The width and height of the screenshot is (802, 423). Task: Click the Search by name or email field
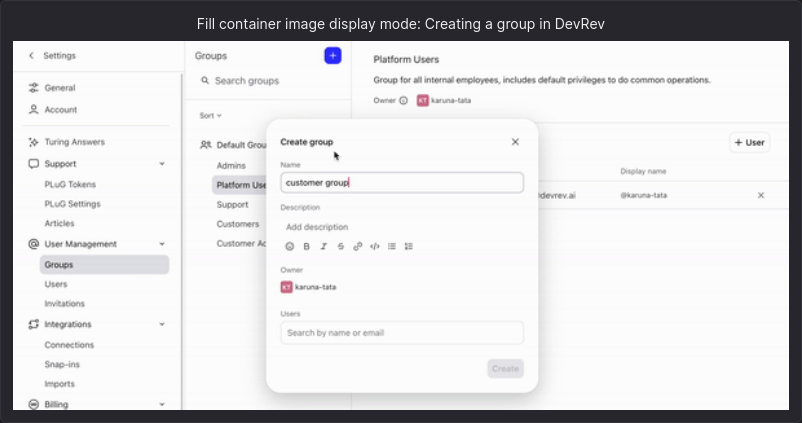click(402, 333)
